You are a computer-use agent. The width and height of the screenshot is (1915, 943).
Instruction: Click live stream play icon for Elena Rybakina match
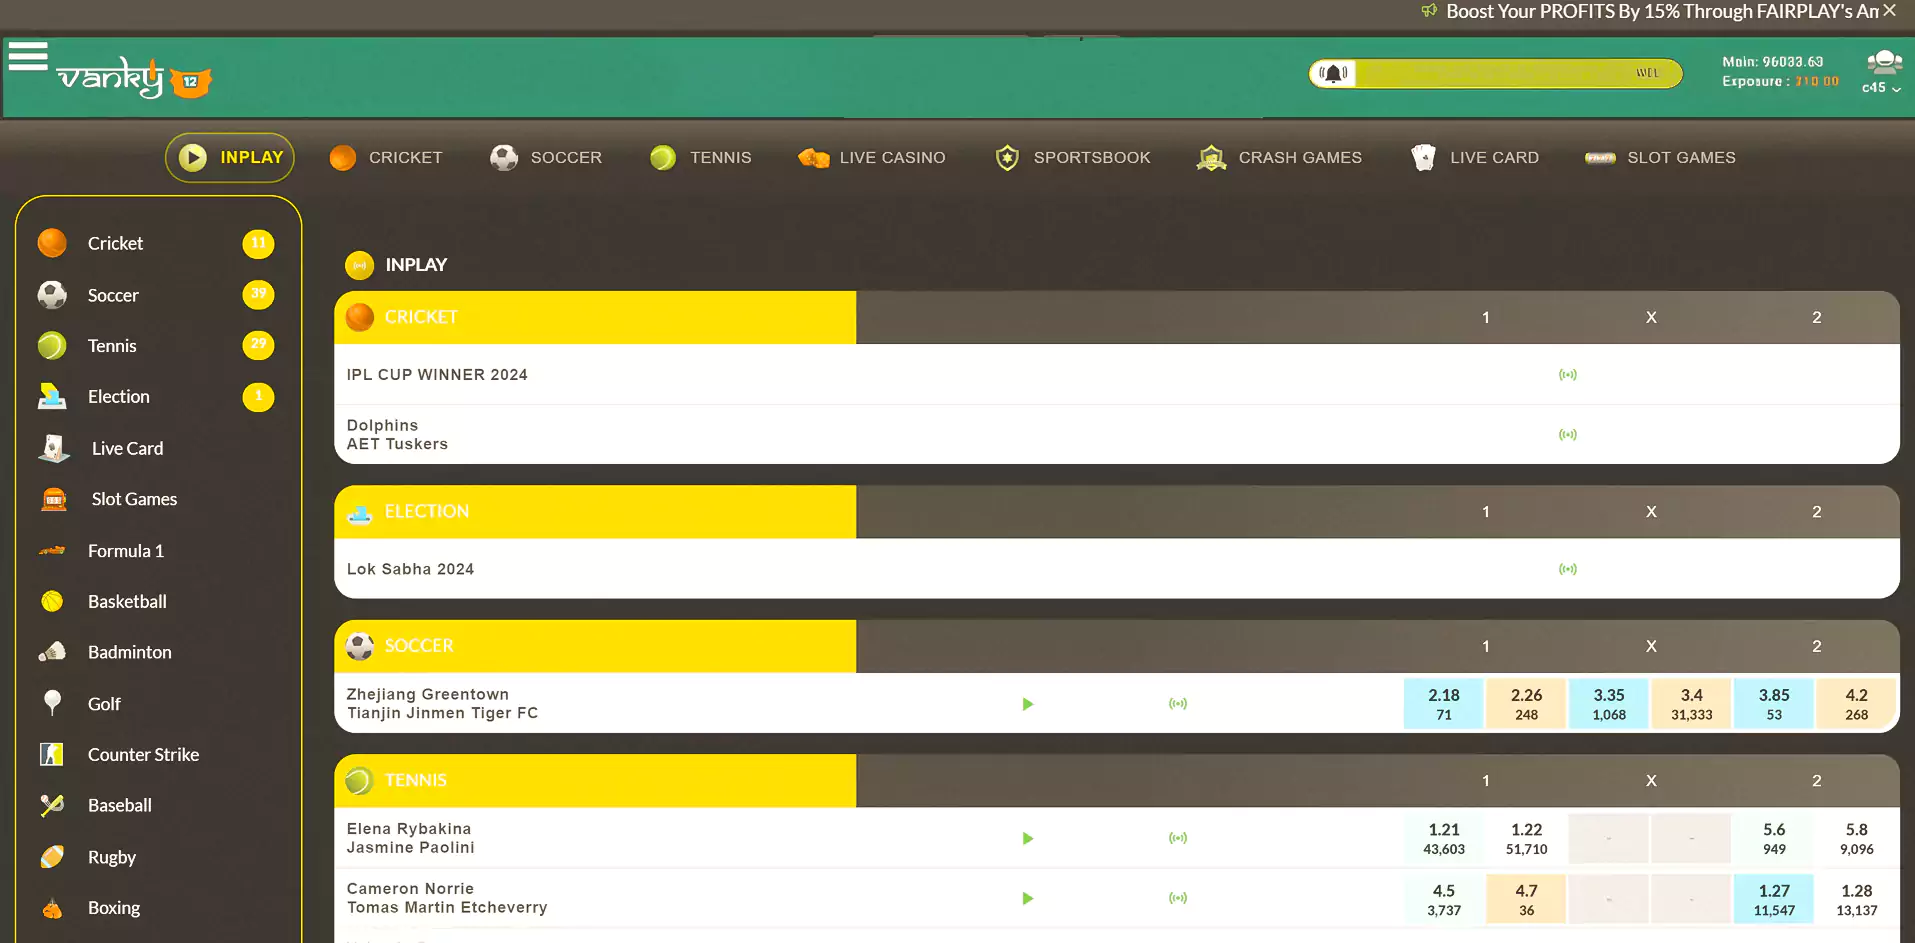click(1028, 838)
